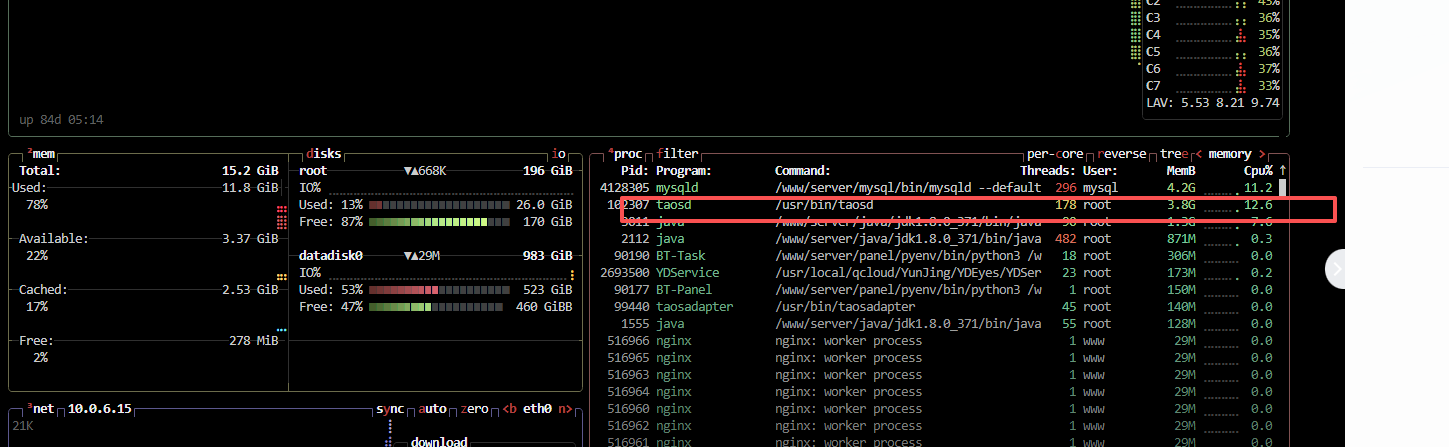Click zero to reset net totals
This screenshot has height=447, width=1449.
tap(474, 409)
